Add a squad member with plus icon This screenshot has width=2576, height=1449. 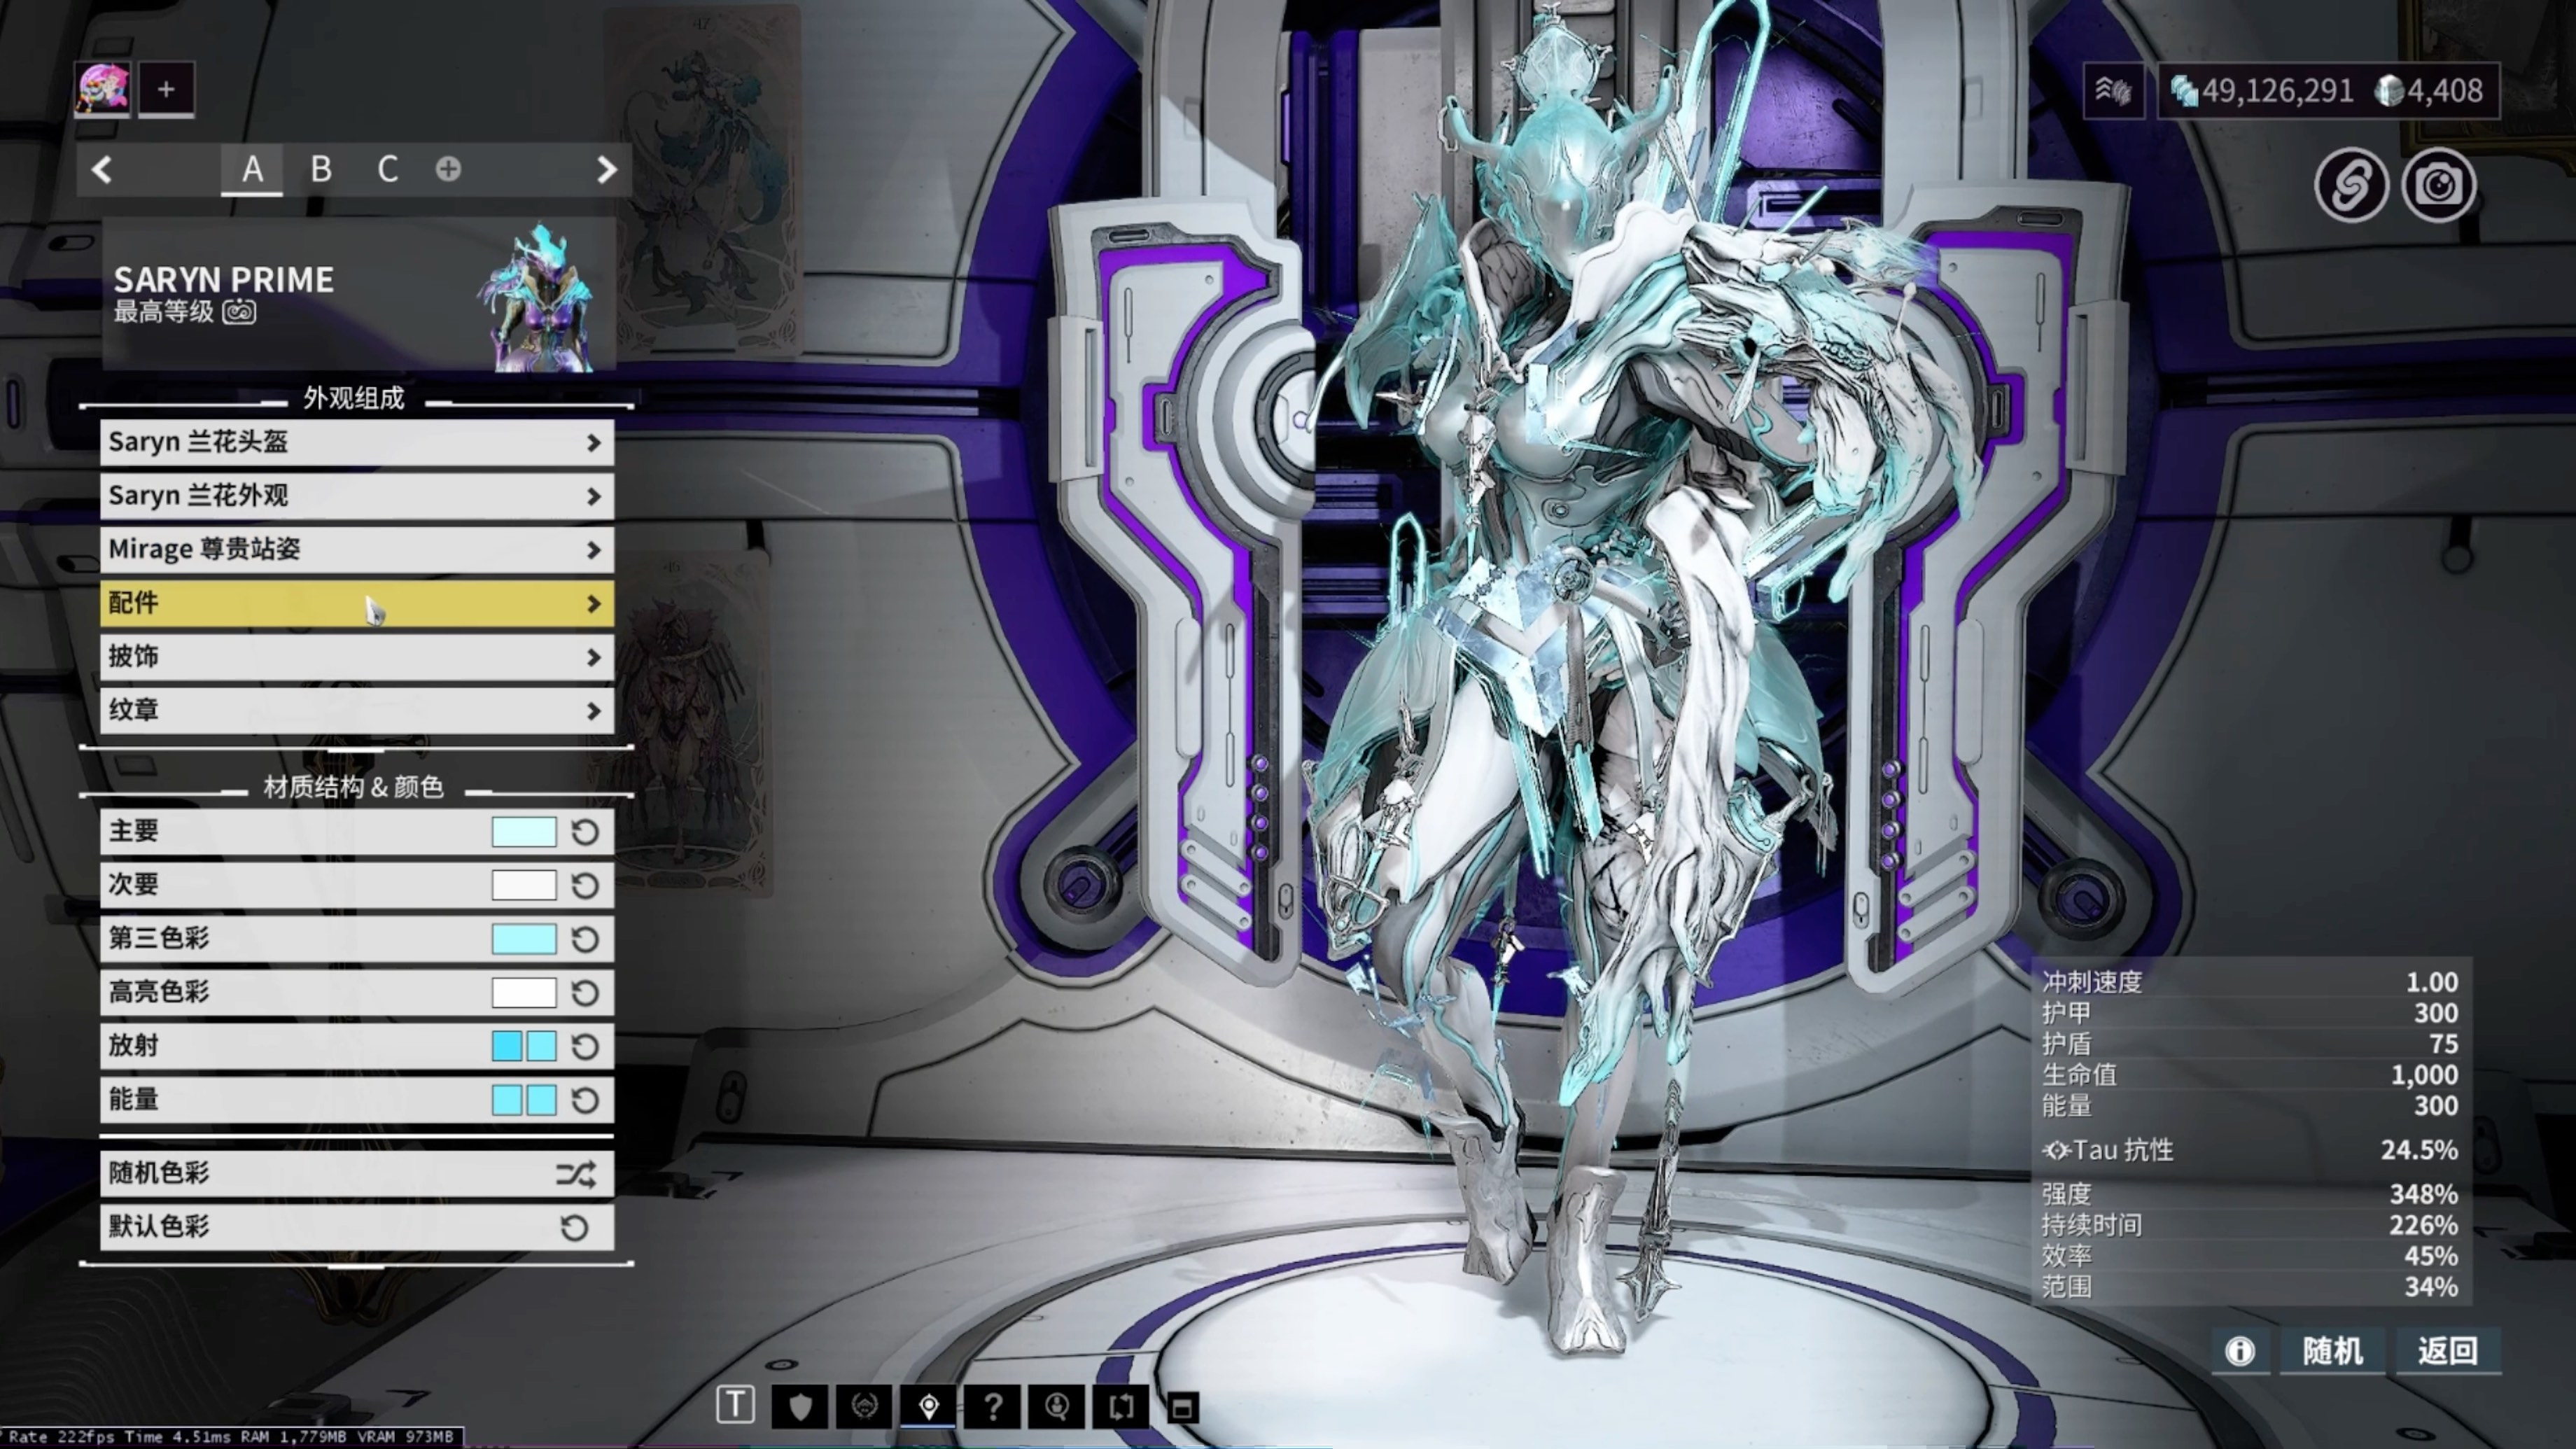coord(166,89)
